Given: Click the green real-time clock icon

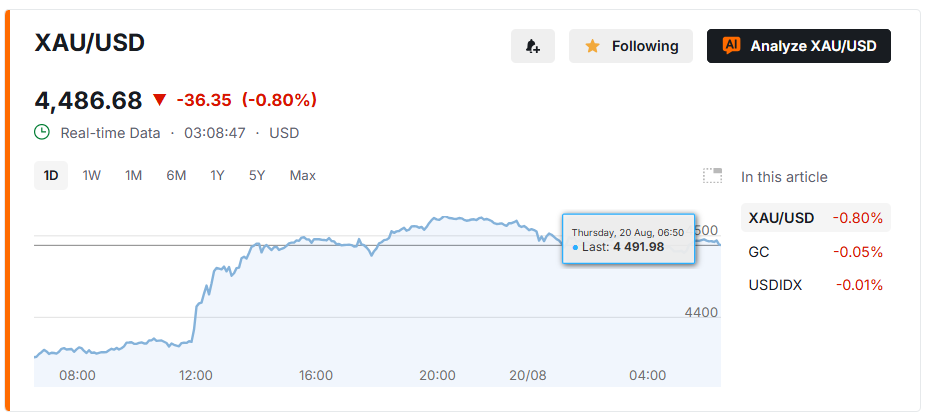Looking at the screenshot, I should coord(42,133).
